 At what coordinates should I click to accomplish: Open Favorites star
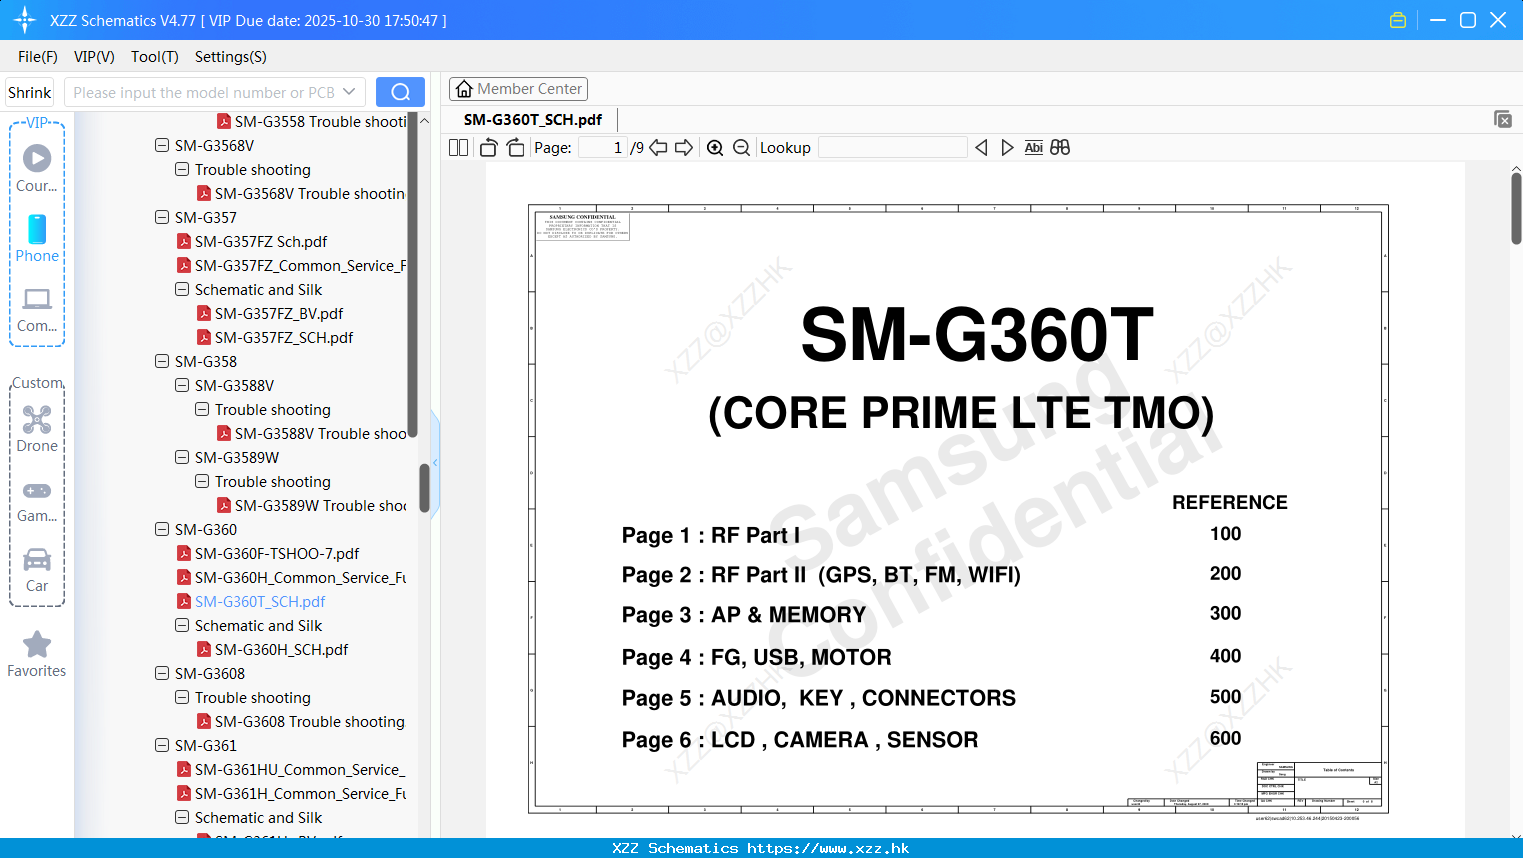pos(37,654)
